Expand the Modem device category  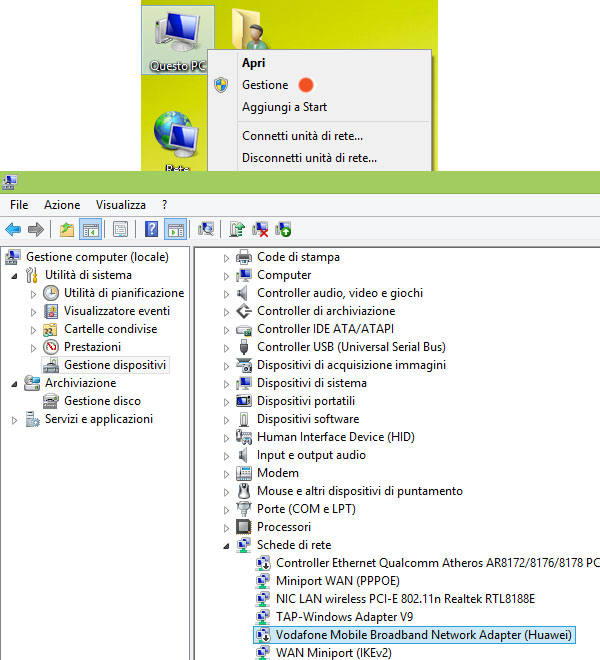tap(226, 473)
